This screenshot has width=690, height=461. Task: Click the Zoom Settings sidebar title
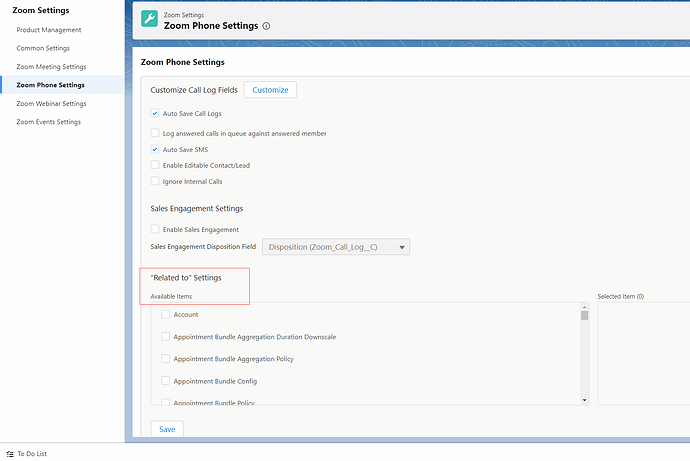41,10
